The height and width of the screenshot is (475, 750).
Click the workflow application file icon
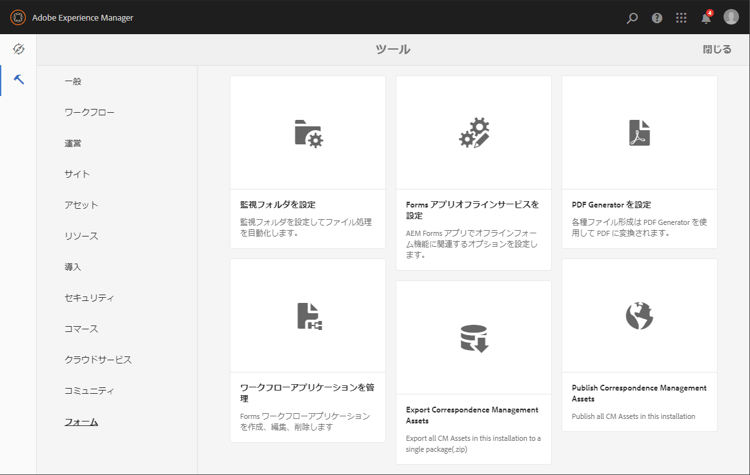point(309,316)
